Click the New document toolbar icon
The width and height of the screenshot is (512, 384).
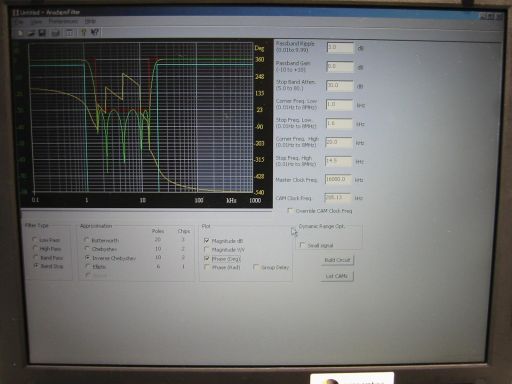20,33
